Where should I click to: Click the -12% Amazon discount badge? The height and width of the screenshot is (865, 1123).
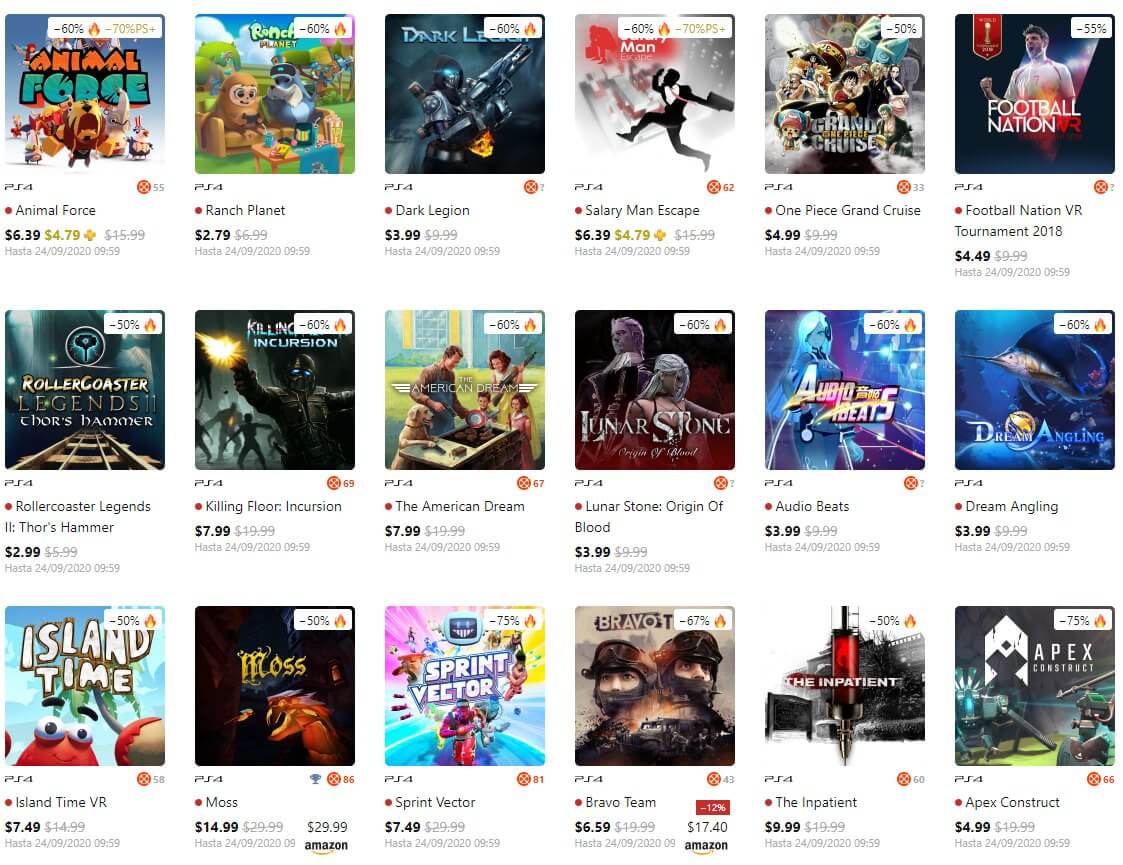pyautogui.click(x=713, y=807)
